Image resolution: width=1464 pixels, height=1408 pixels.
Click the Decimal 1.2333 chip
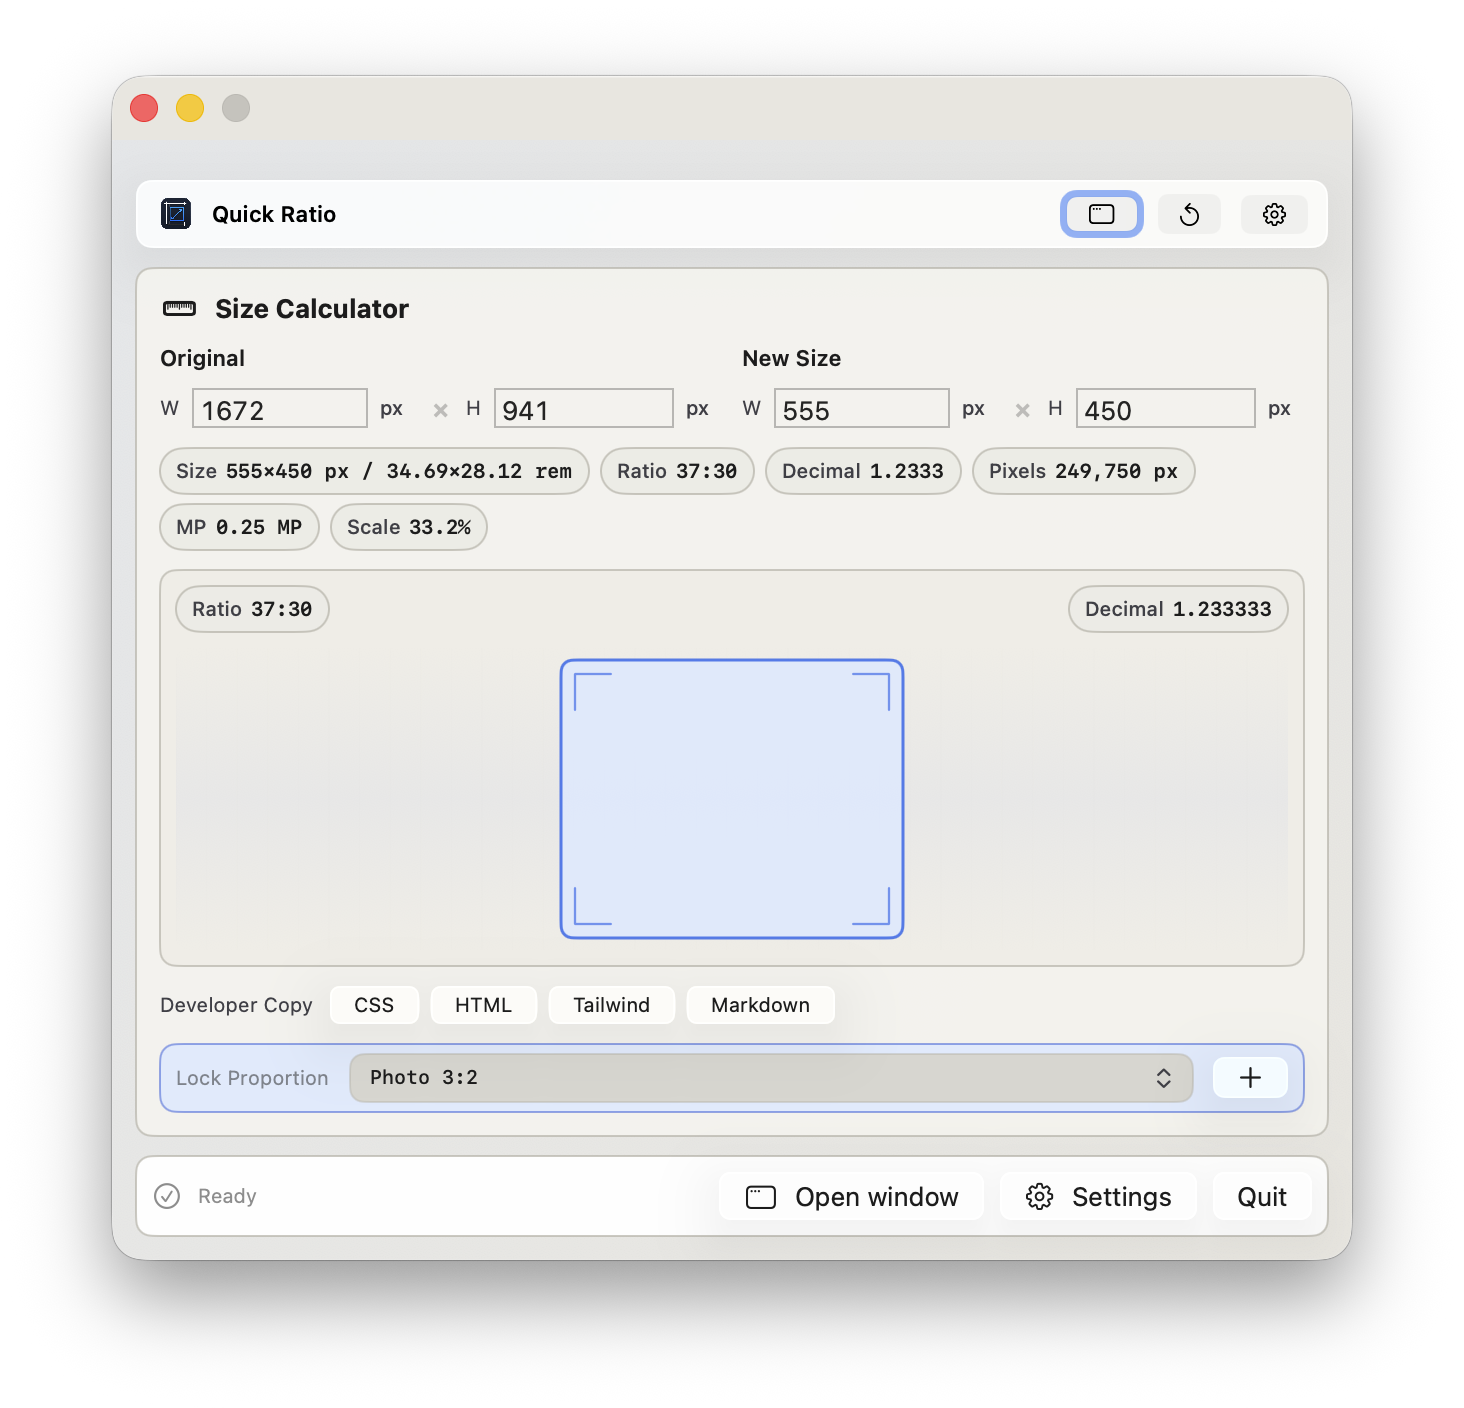pos(863,471)
